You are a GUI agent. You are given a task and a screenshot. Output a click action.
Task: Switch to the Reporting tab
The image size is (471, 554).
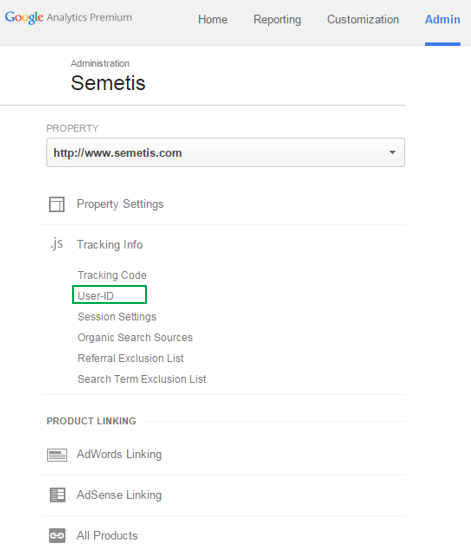coord(277,19)
